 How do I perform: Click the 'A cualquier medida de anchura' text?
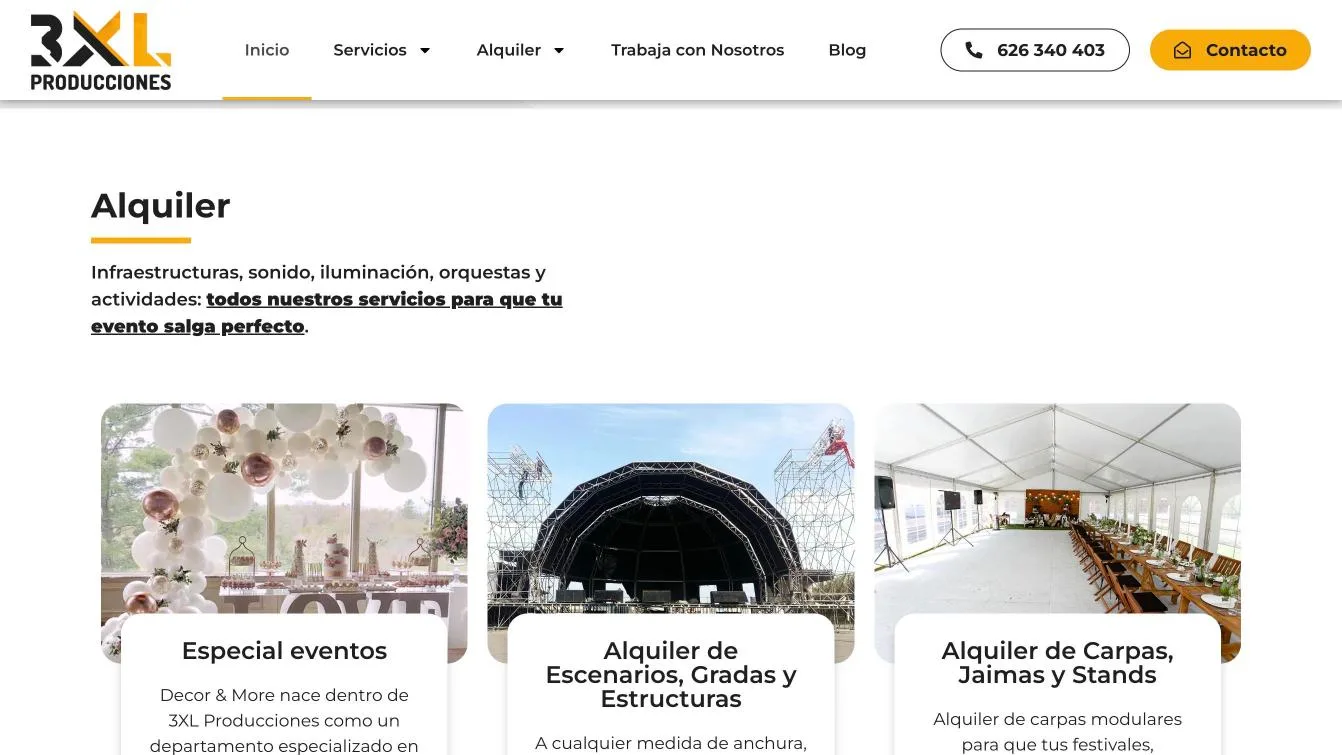[x=671, y=744]
